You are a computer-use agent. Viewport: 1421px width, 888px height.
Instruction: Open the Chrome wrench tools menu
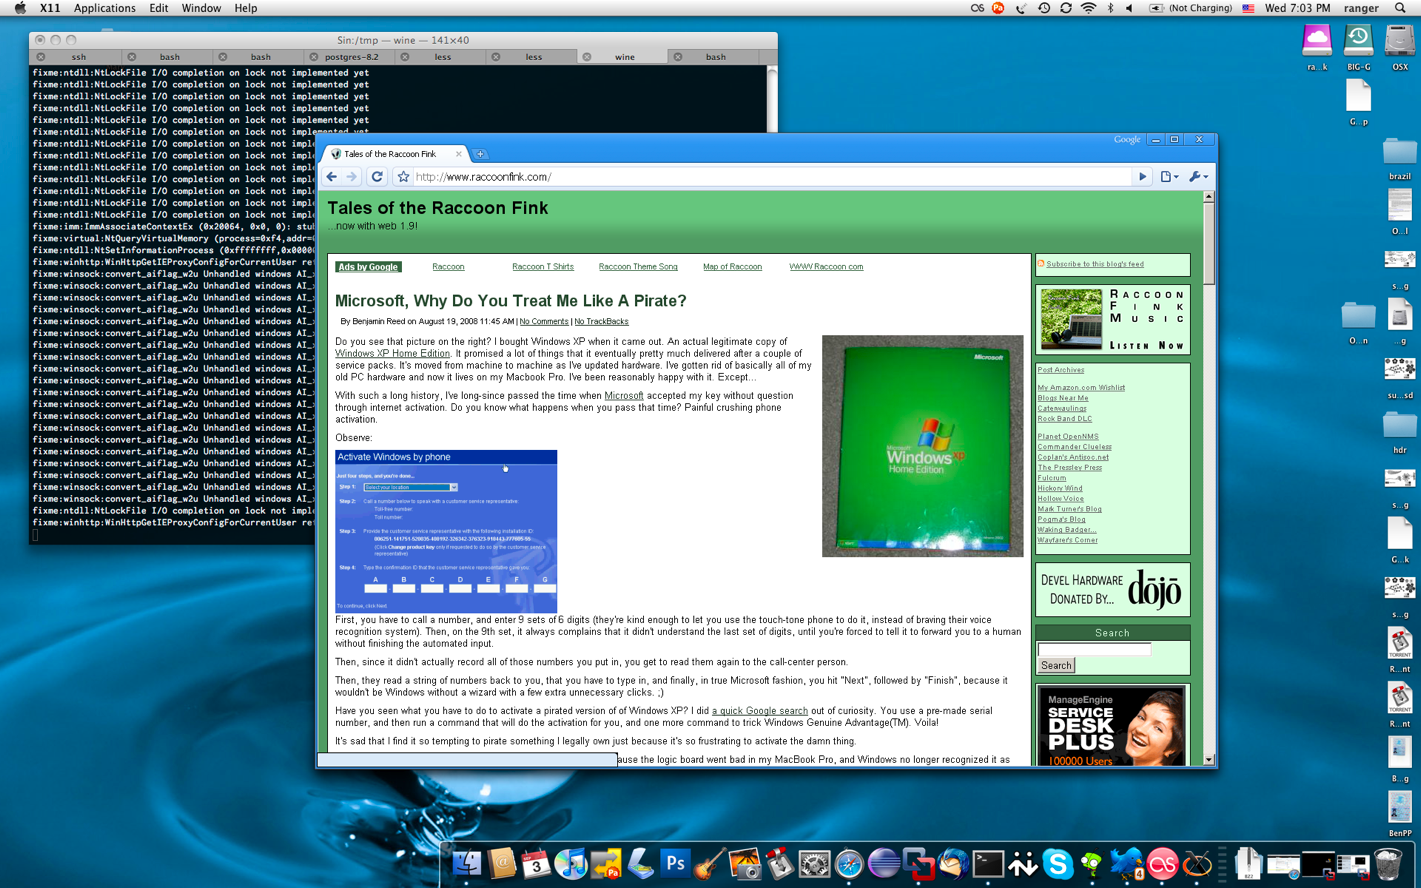coord(1197,177)
